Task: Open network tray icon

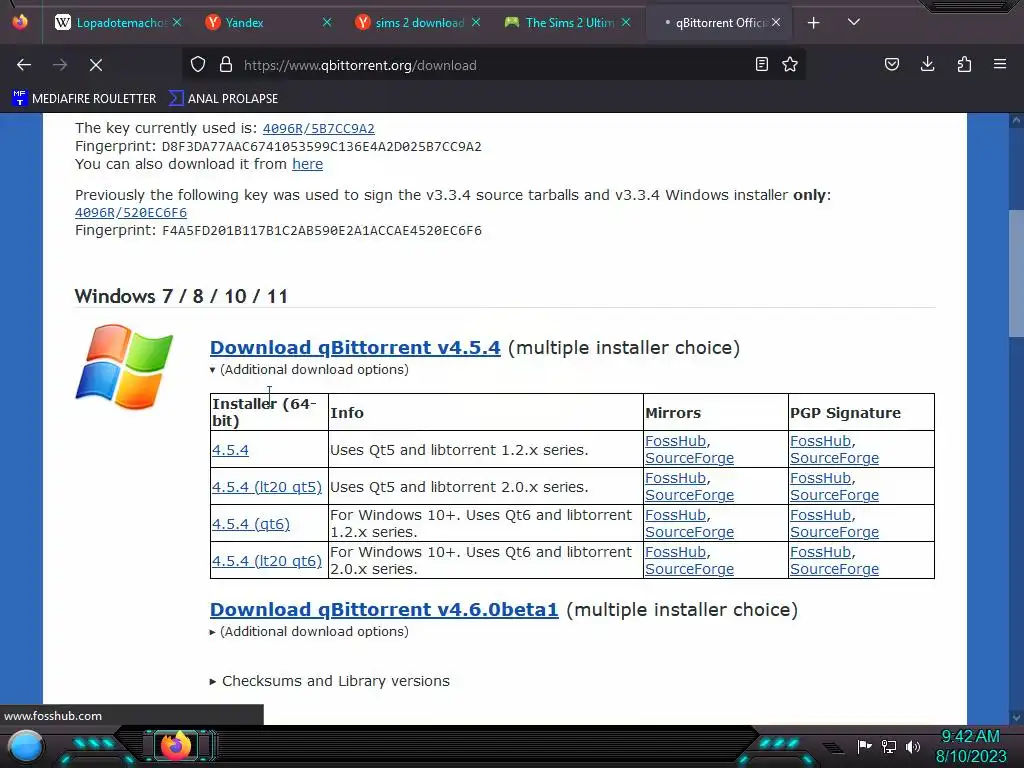Action: click(889, 746)
